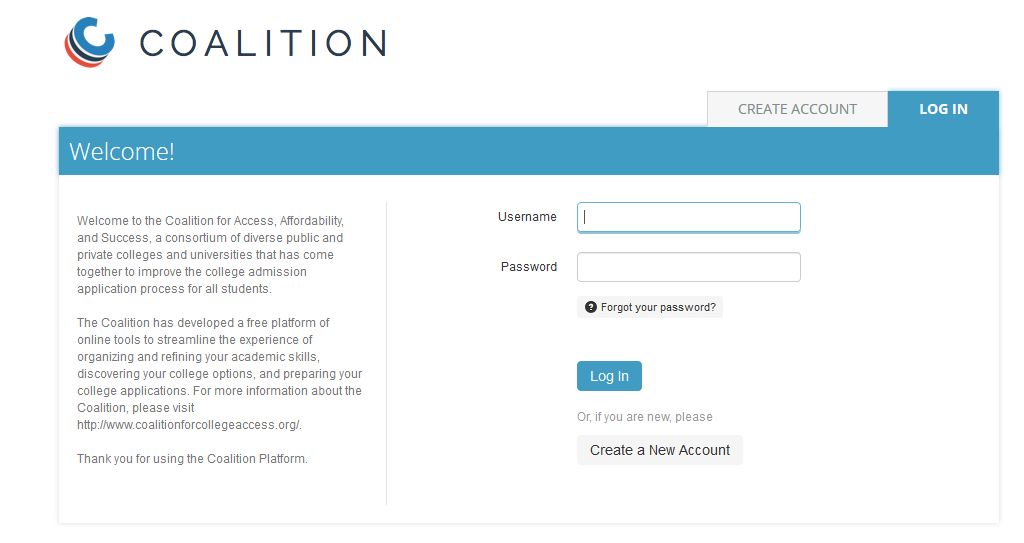
Task: Click the Password field label
Action: (x=528, y=267)
